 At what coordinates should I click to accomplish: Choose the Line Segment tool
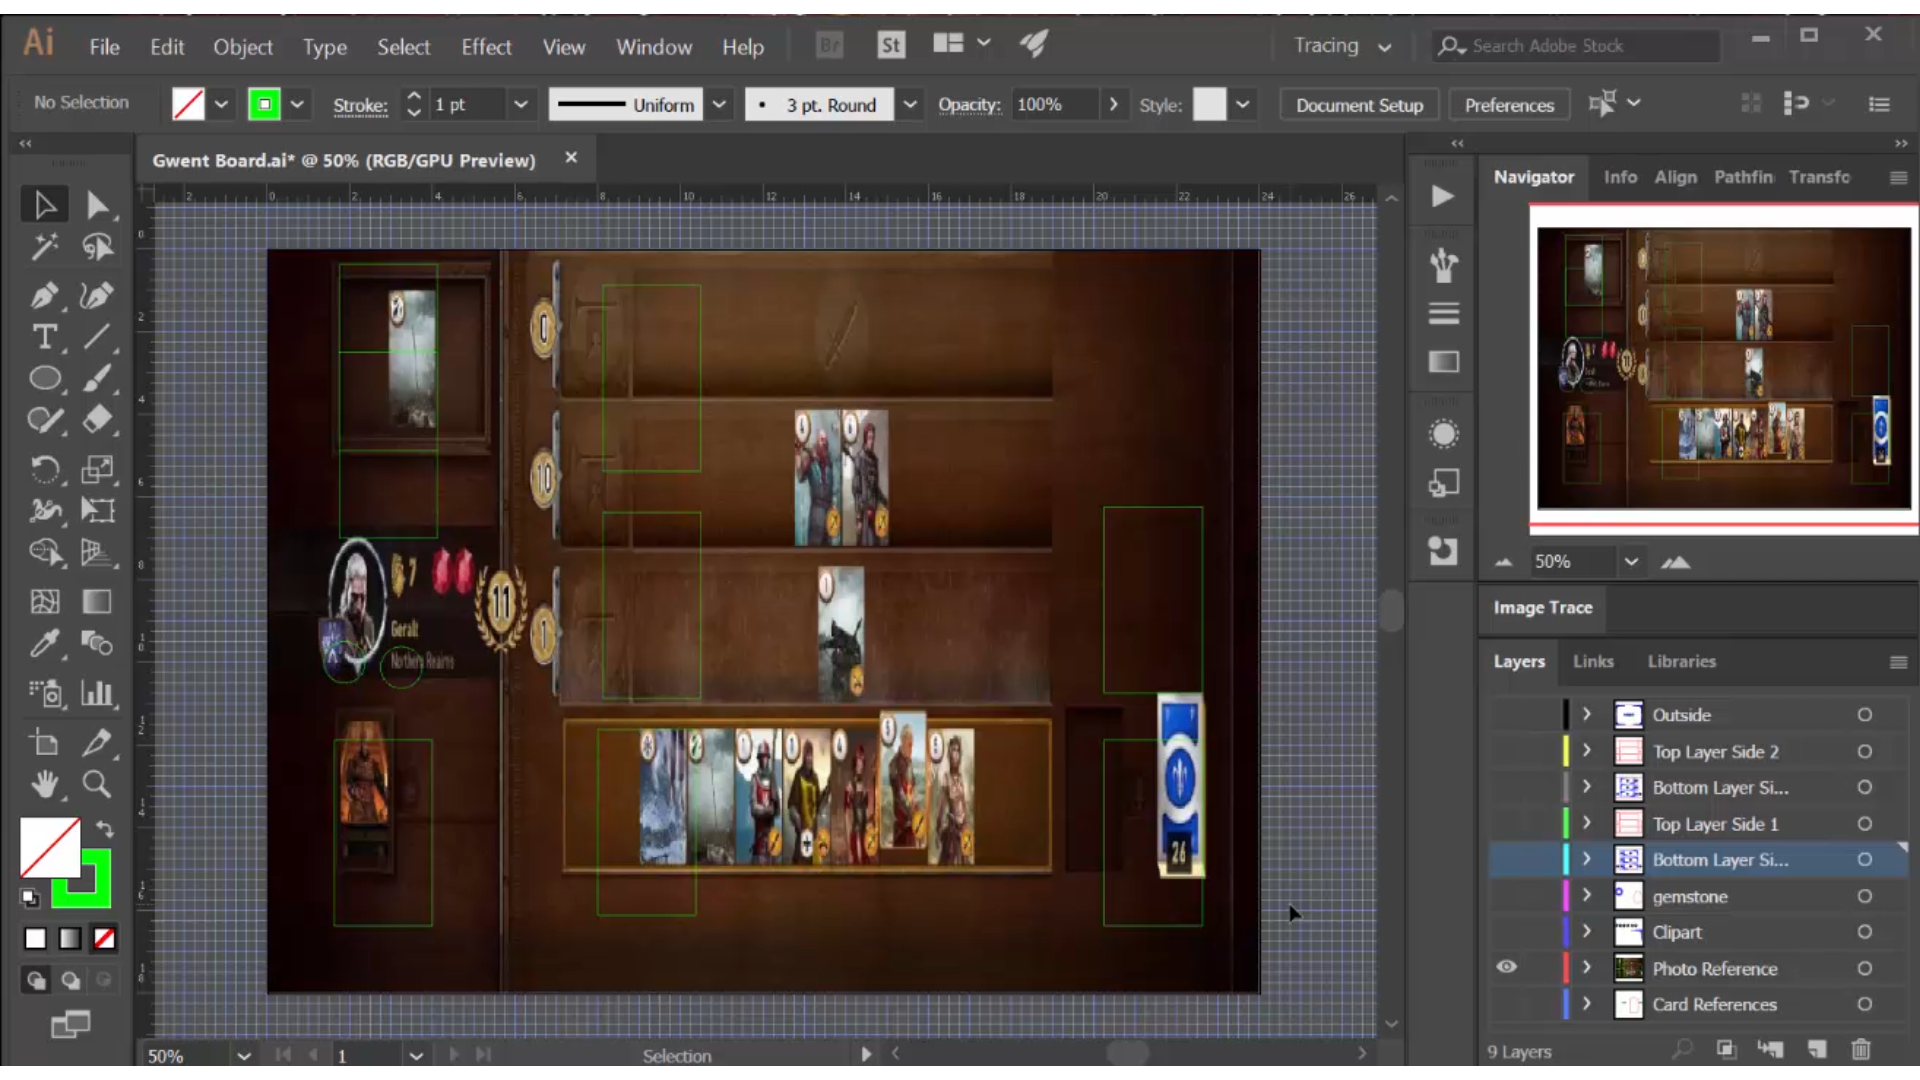point(97,337)
